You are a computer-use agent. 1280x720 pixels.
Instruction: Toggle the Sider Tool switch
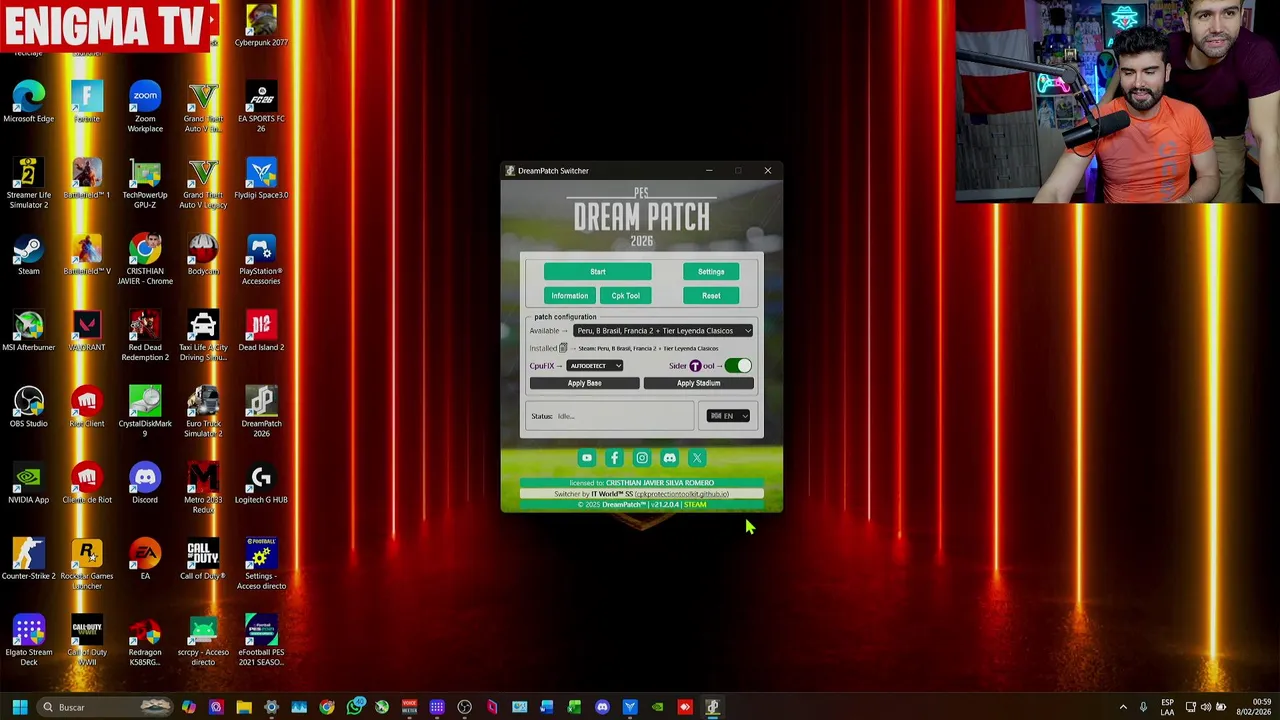coord(738,366)
